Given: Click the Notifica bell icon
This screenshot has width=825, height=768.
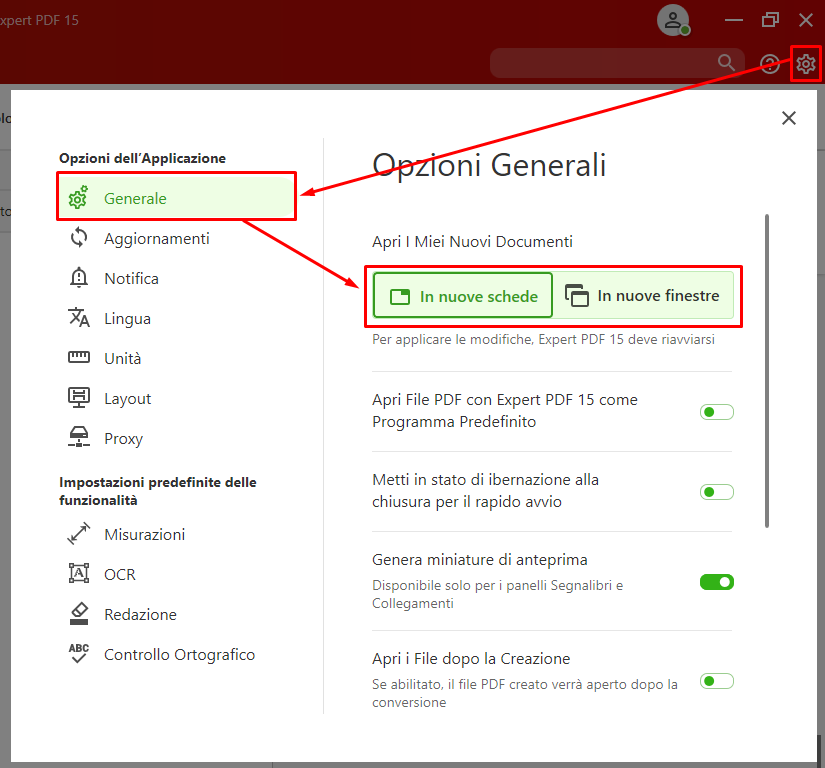Looking at the screenshot, I should (79, 277).
